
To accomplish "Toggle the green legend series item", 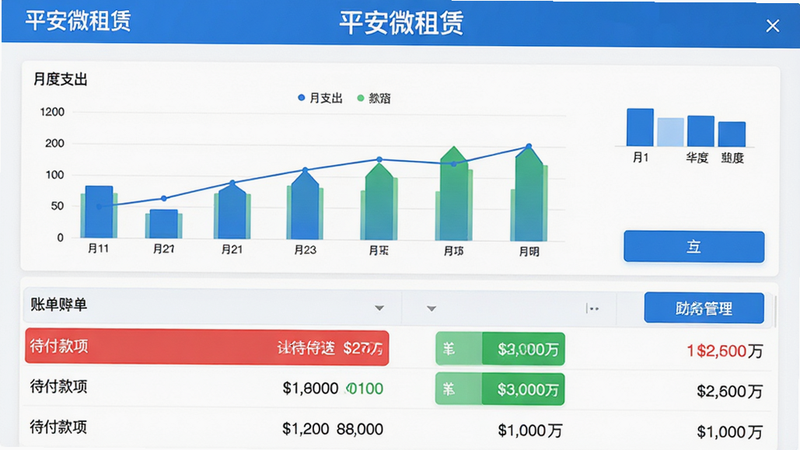I will (x=374, y=98).
